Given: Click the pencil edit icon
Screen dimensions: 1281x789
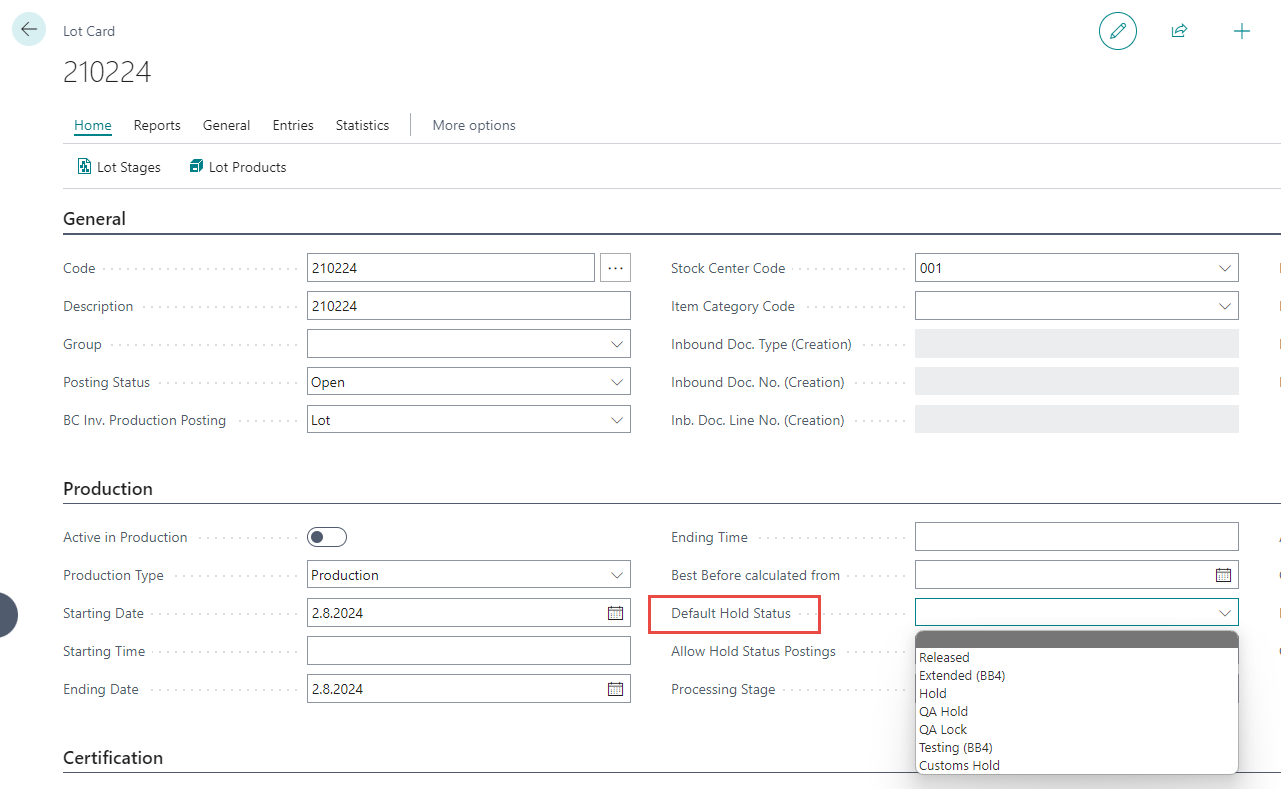Looking at the screenshot, I should (x=1117, y=31).
